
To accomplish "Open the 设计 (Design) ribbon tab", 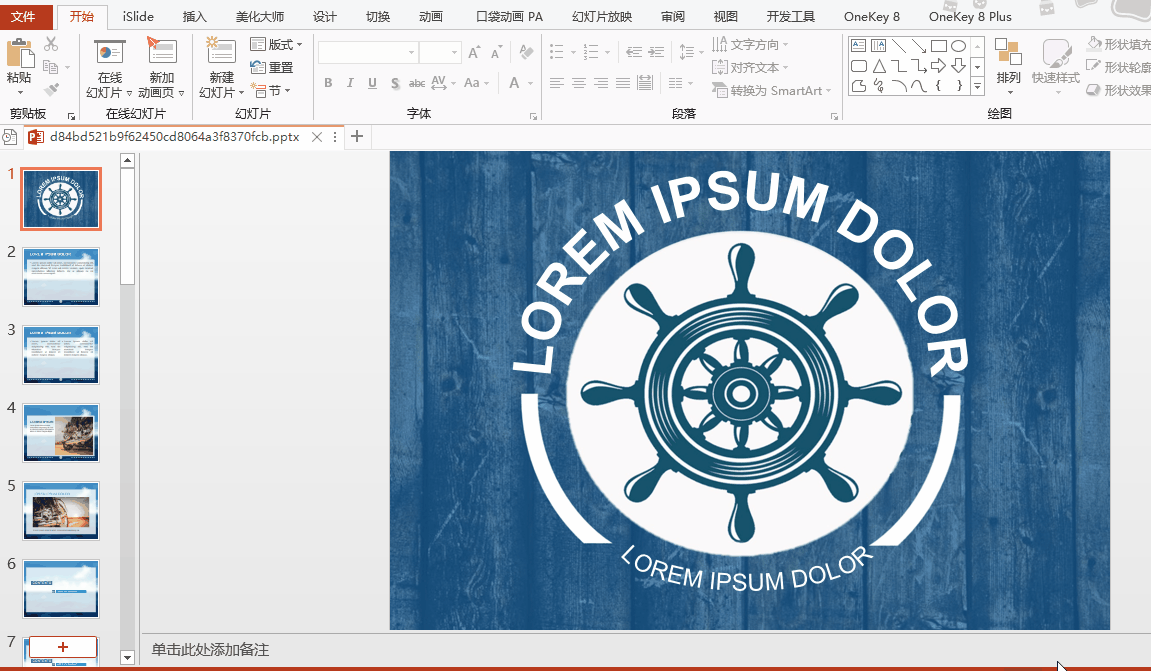I will click(325, 16).
